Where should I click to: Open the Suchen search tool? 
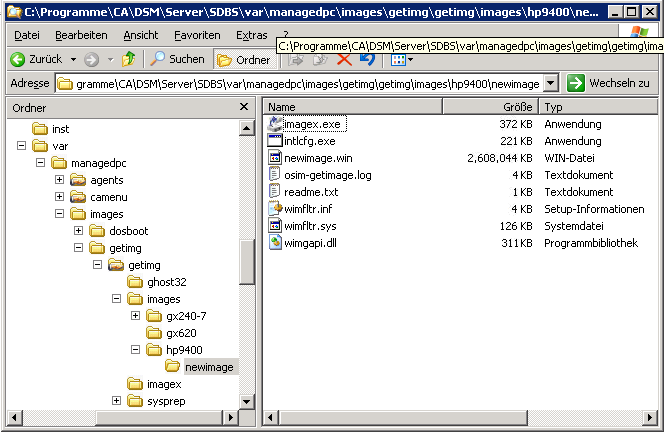click(177, 59)
